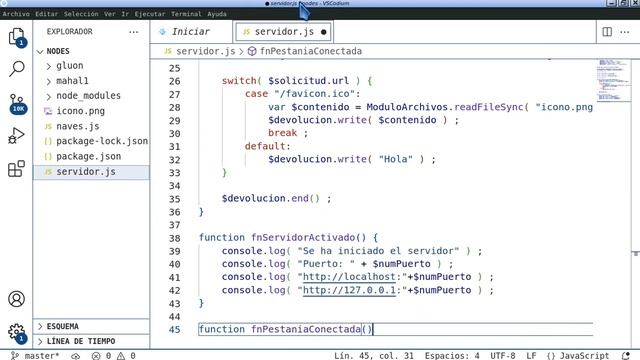Follow the http://127.0.0.1 link on line 42
The image size is (640, 360).
pyautogui.click(x=349, y=290)
